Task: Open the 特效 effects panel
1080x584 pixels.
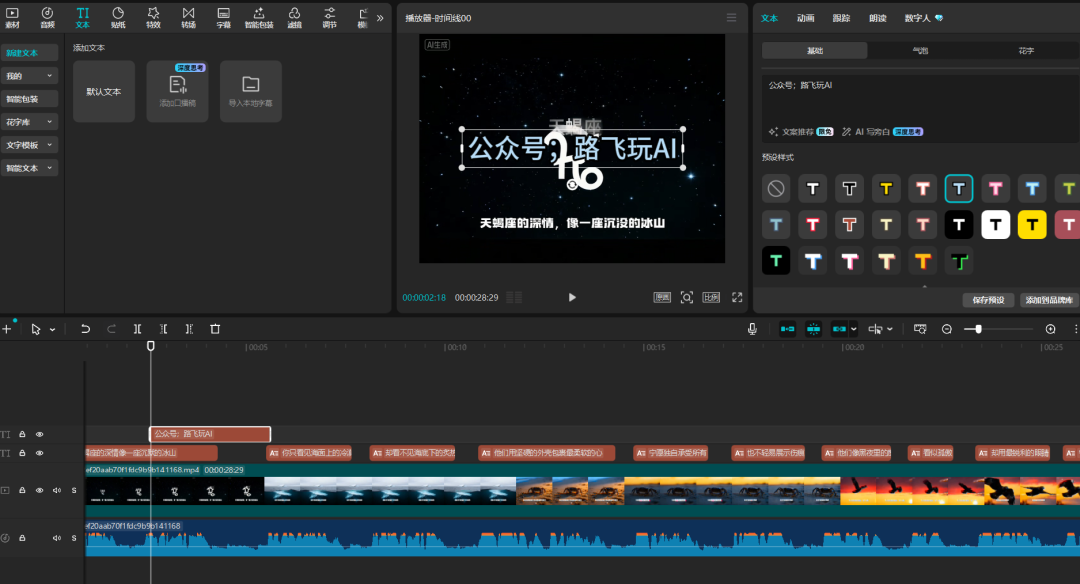Action: (153, 17)
